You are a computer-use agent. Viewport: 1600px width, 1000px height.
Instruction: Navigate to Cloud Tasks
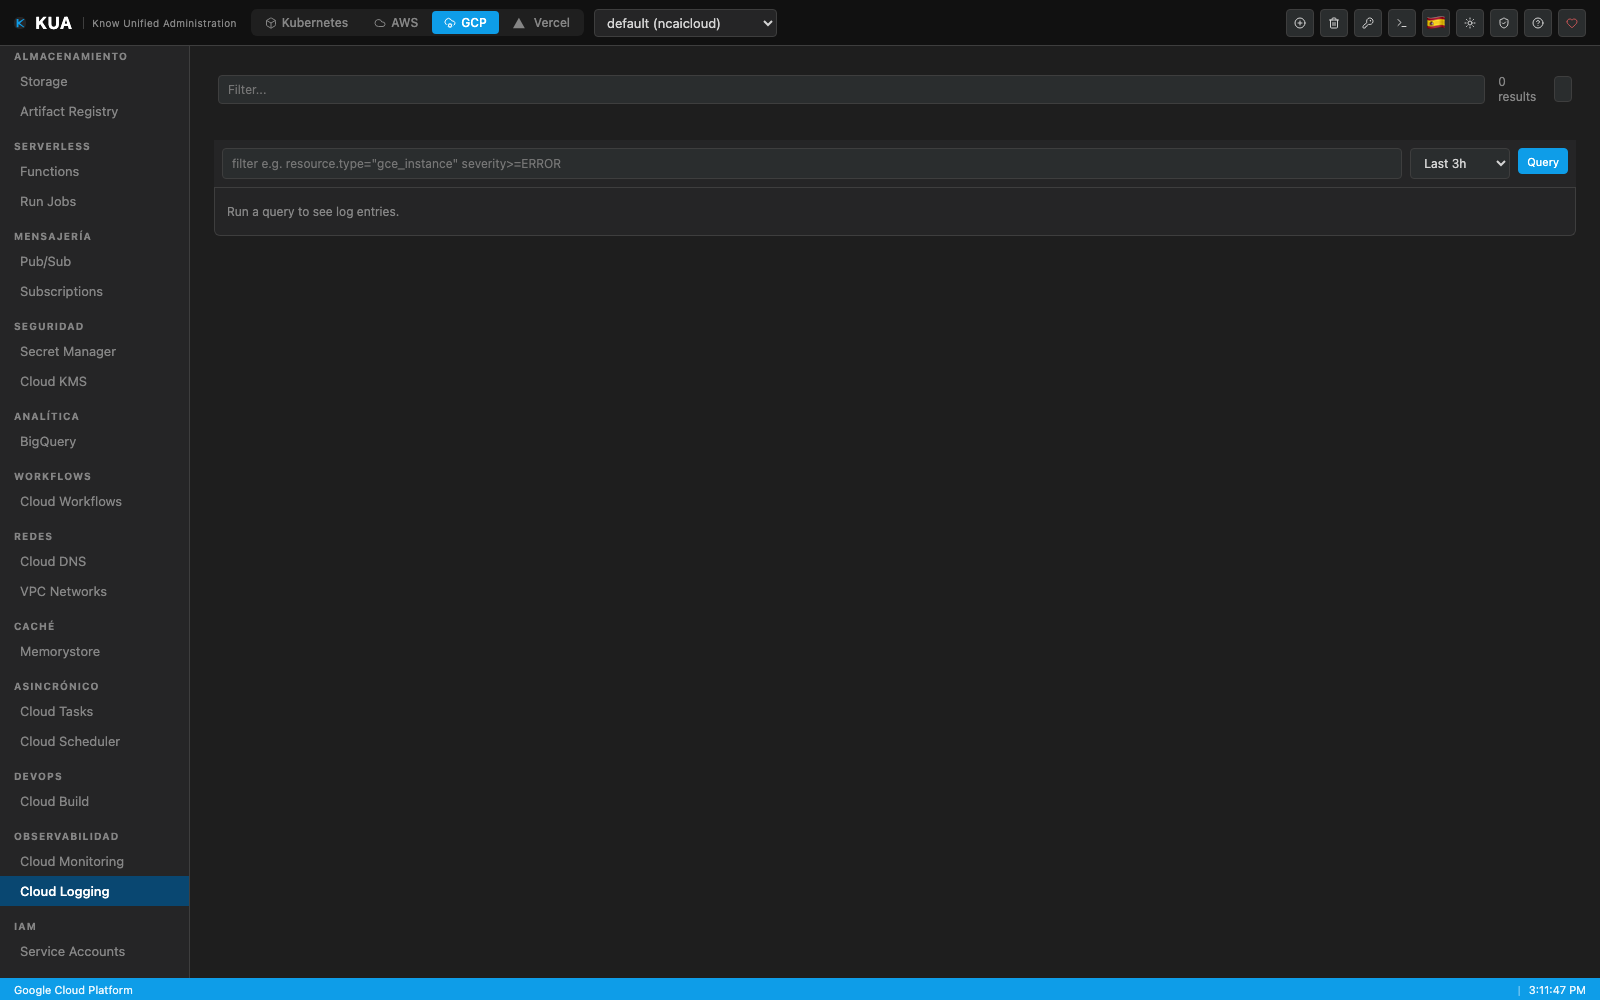[95, 712]
